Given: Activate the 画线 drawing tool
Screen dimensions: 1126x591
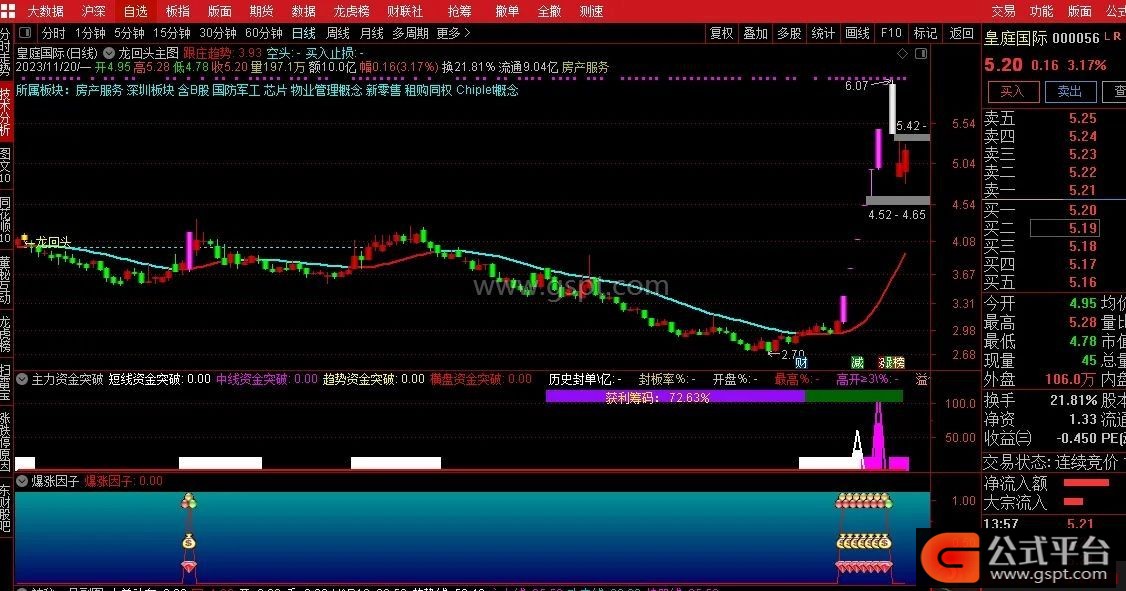Looking at the screenshot, I should pos(857,33).
